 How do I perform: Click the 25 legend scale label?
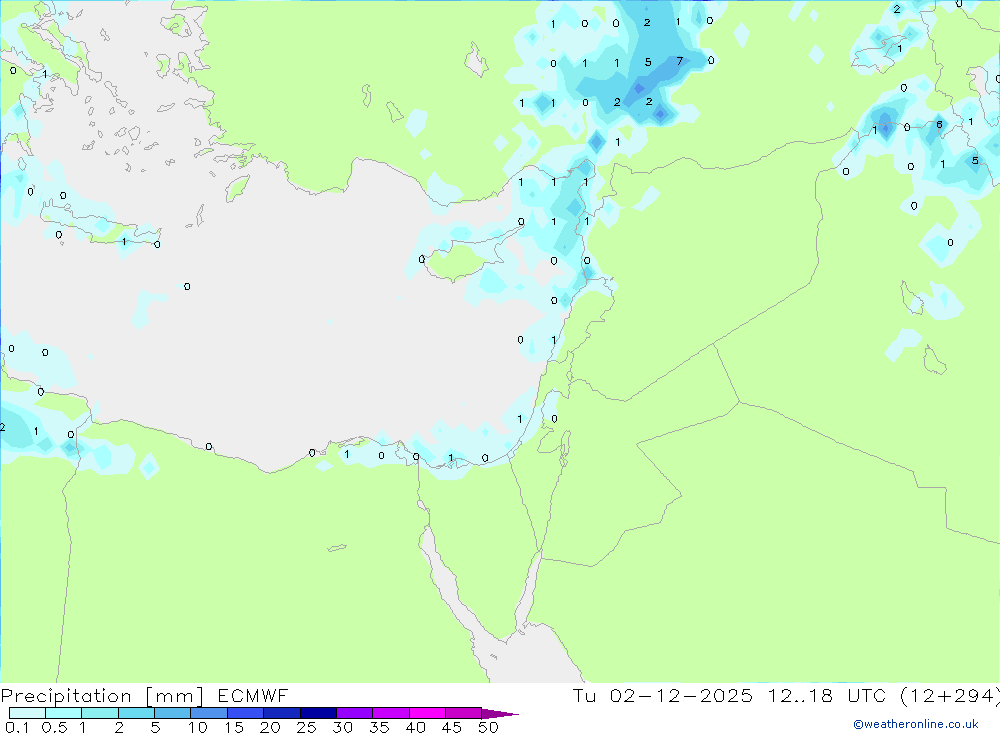pos(307,727)
